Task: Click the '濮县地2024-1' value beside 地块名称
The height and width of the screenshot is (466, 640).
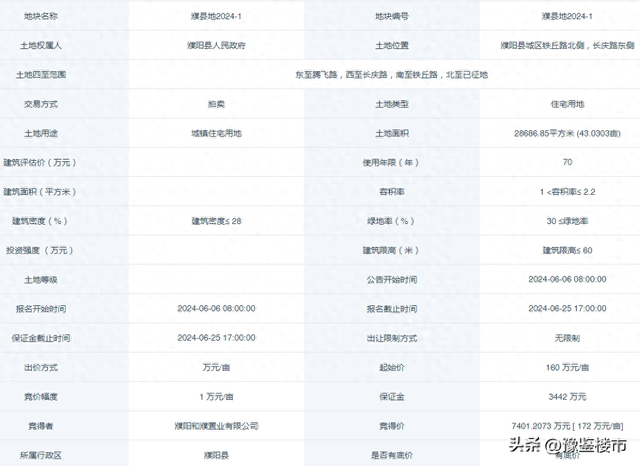Action: [x=216, y=16]
